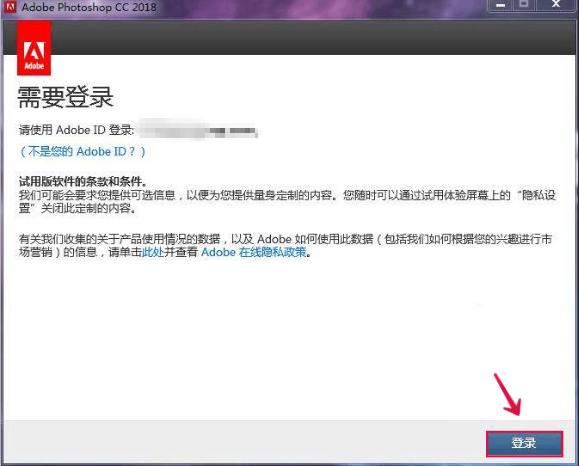Click the blue 登录 button
This screenshot has height=466, width=579.
524,443
